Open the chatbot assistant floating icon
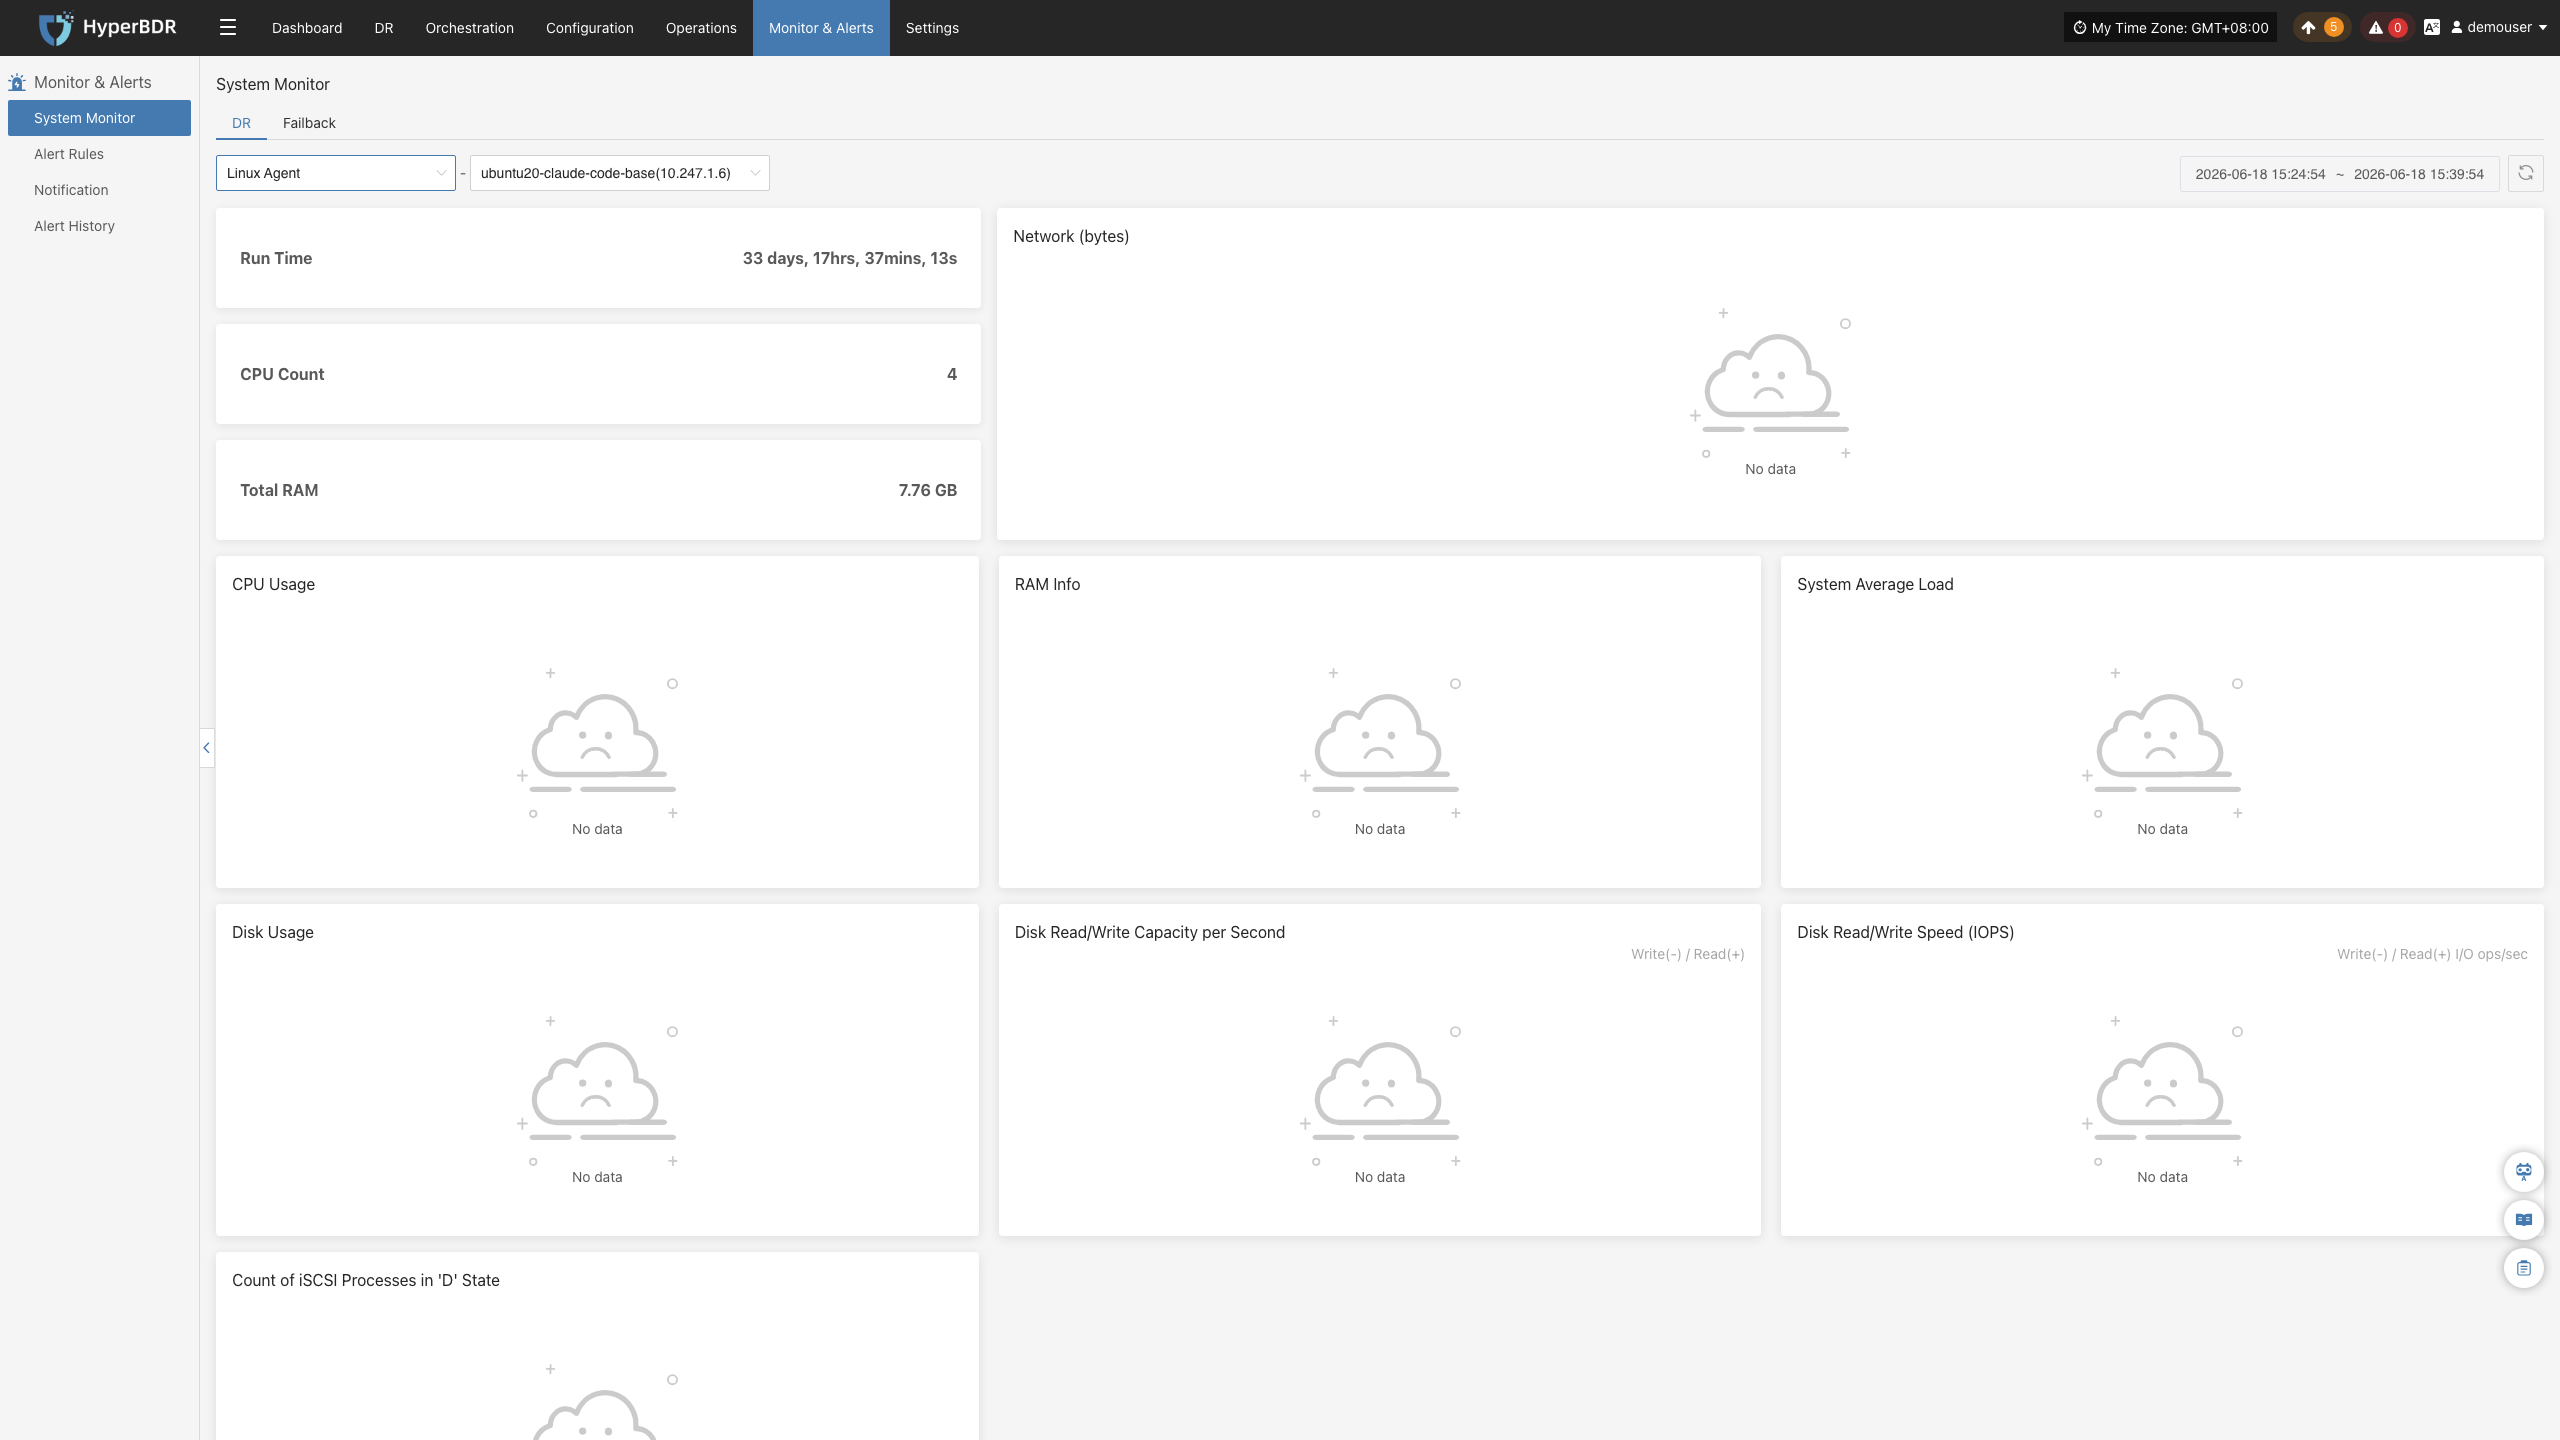2560x1440 pixels. [2524, 1171]
